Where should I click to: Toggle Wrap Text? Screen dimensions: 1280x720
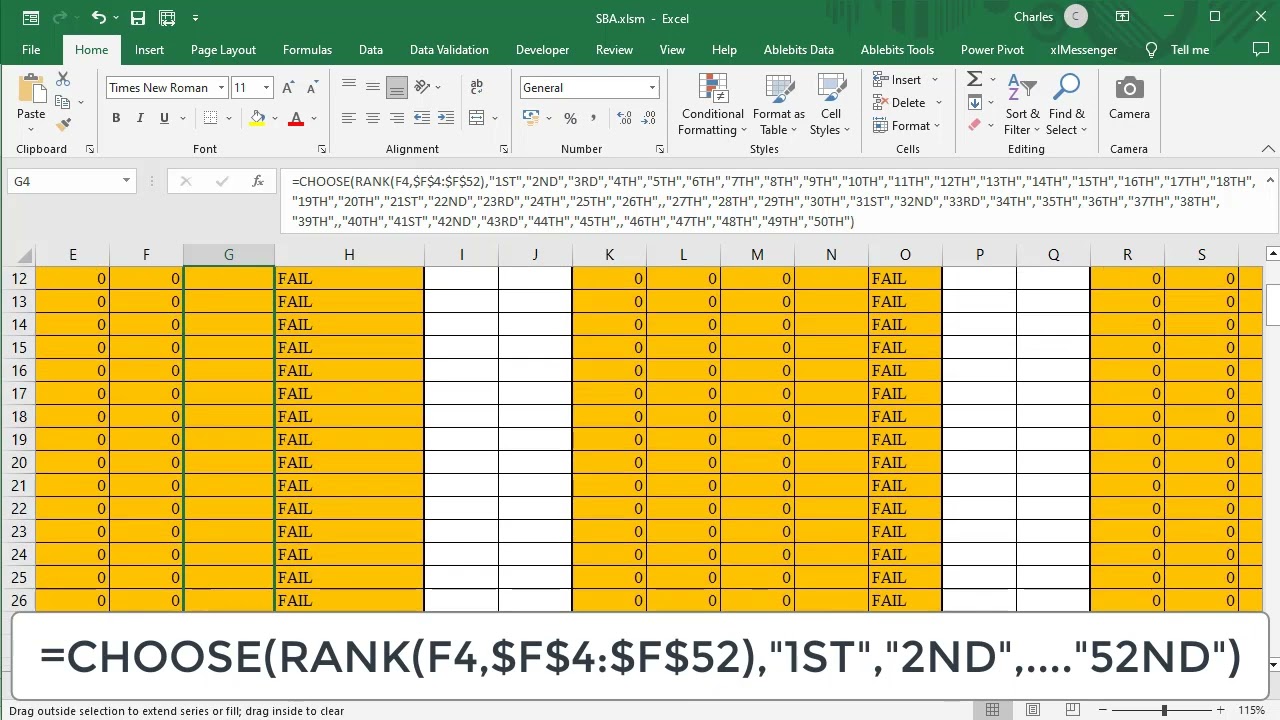tap(476, 88)
